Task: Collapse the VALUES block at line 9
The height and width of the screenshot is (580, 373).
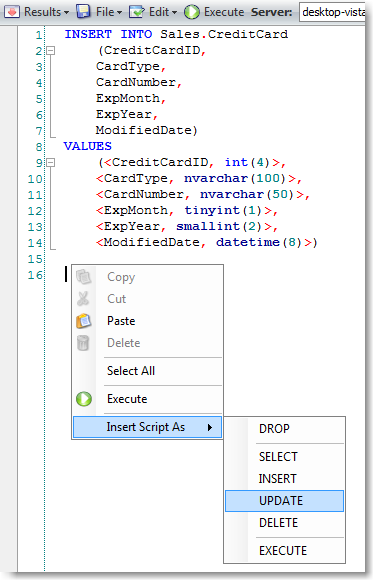Action: (51, 162)
